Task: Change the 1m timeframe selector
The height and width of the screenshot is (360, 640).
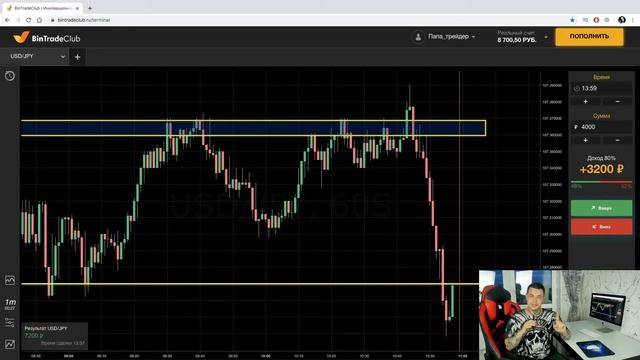Action: pos(10,304)
